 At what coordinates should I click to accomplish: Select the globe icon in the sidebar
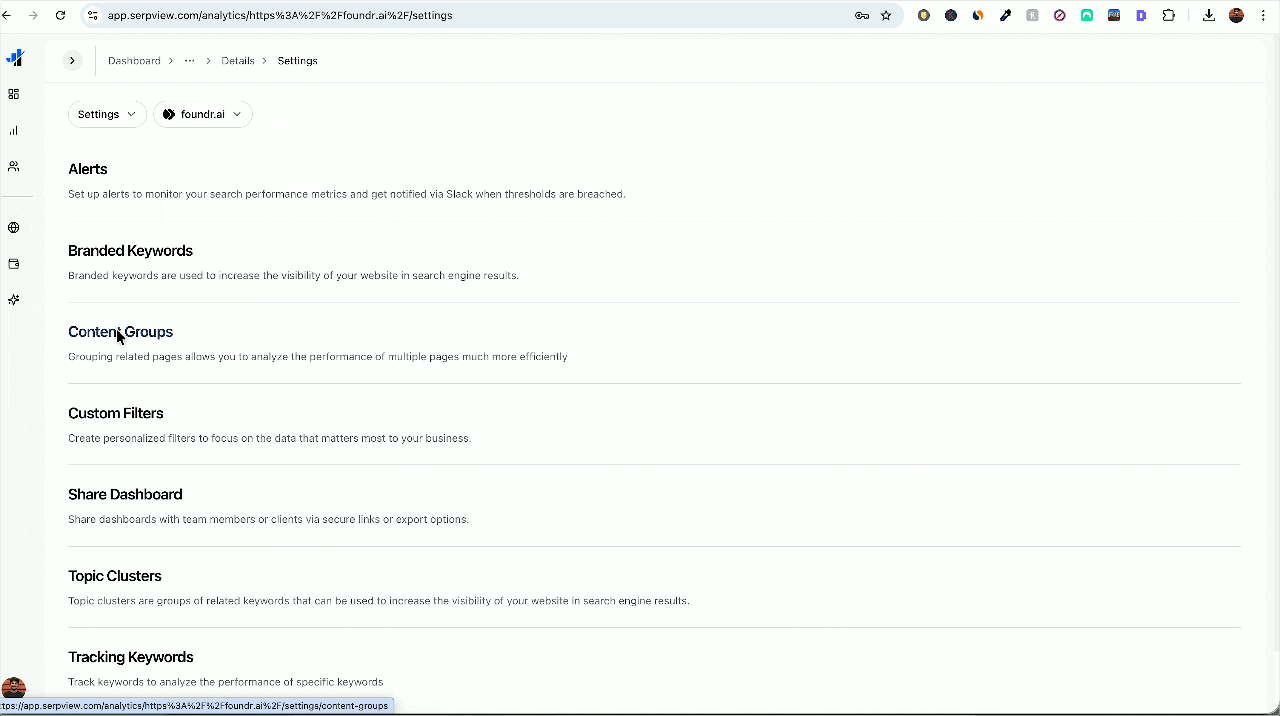coord(14,227)
